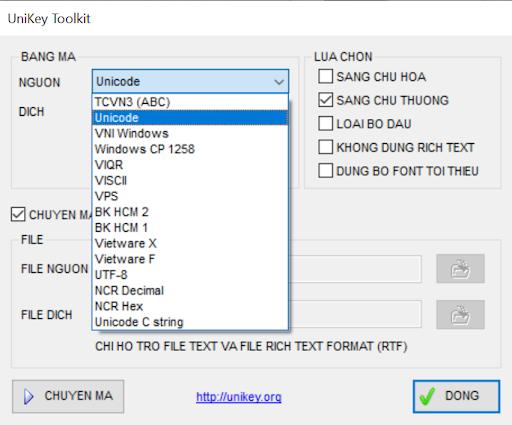The width and height of the screenshot is (512, 425).
Task: Enable SANG CHU HOA checkbox
Action: 325,76
